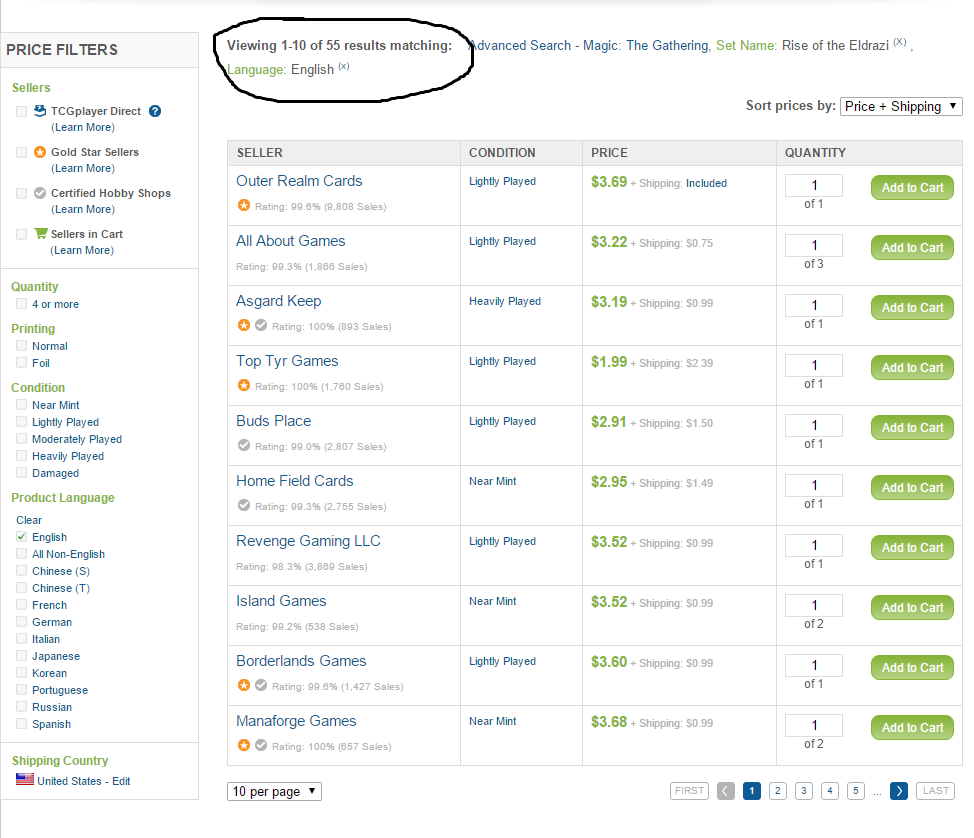Click the previous page arrow button
The image size is (974, 838).
(726, 791)
